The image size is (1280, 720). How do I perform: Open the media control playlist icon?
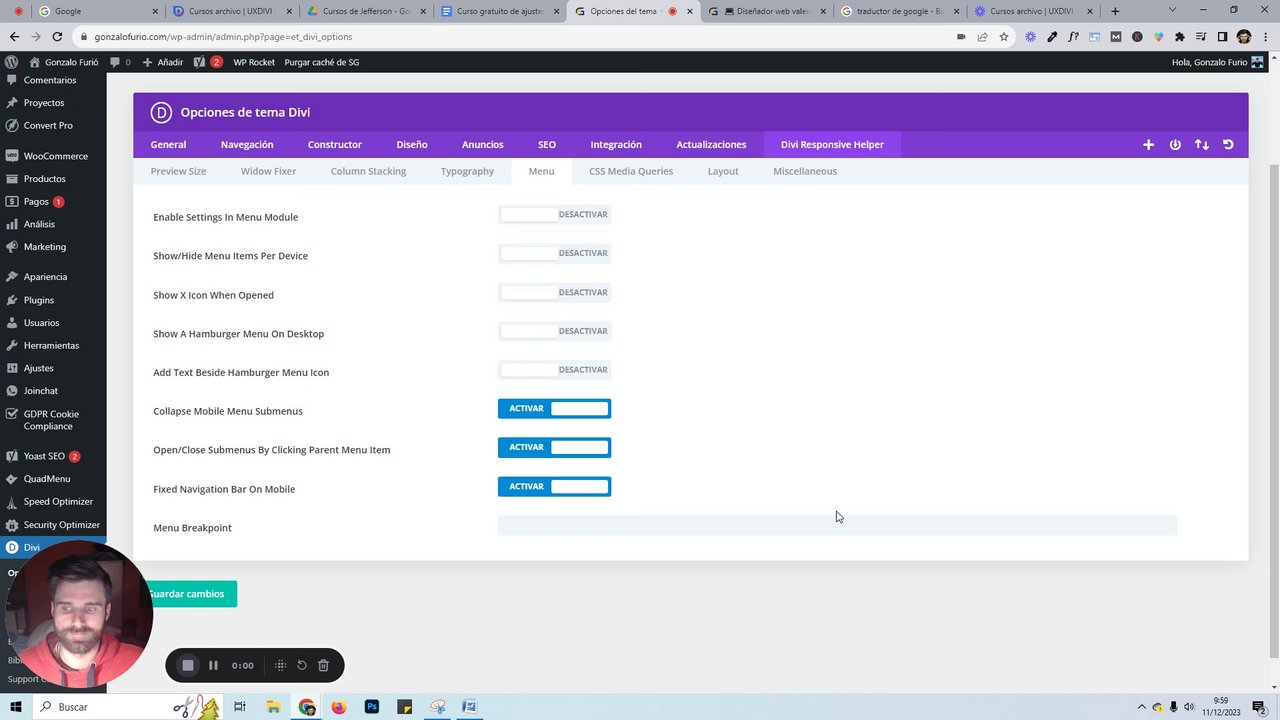click(1201, 37)
